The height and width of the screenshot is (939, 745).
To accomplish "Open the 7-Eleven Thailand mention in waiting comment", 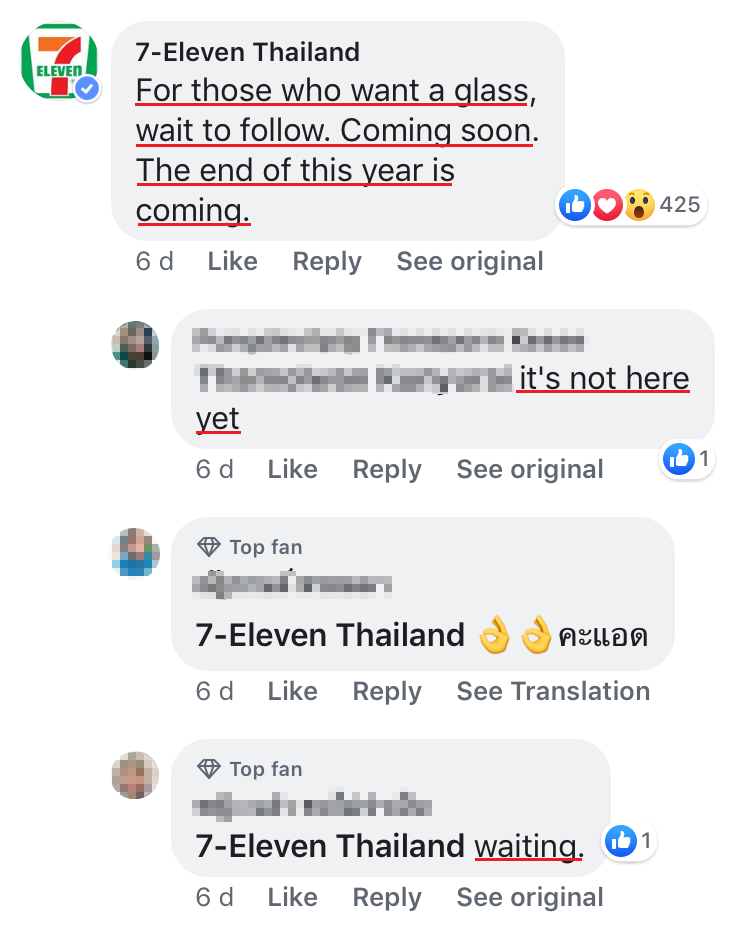I will tap(330, 846).
